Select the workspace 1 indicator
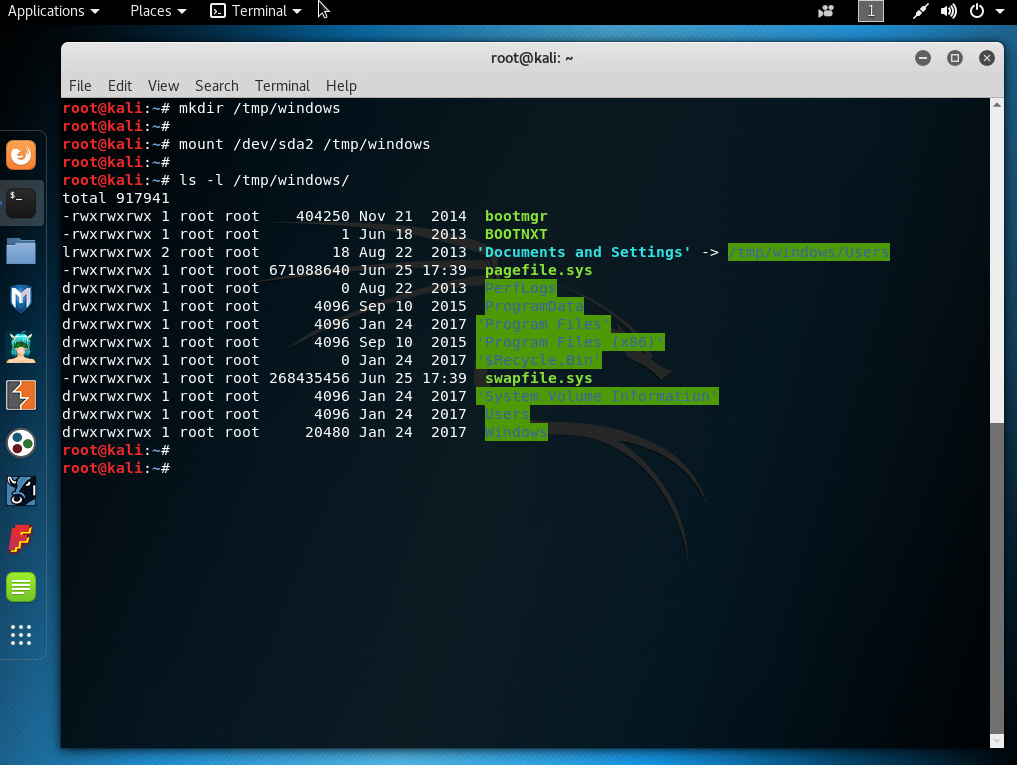Image resolution: width=1017 pixels, height=765 pixels. (x=871, y=12)
